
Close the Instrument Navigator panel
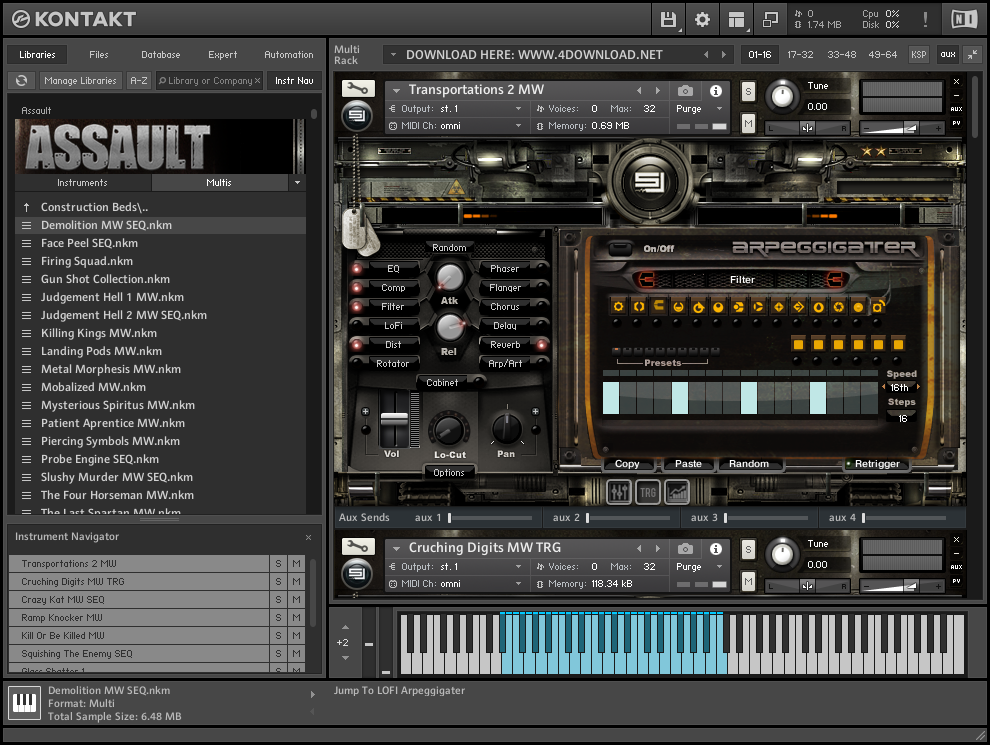[308, 537]
